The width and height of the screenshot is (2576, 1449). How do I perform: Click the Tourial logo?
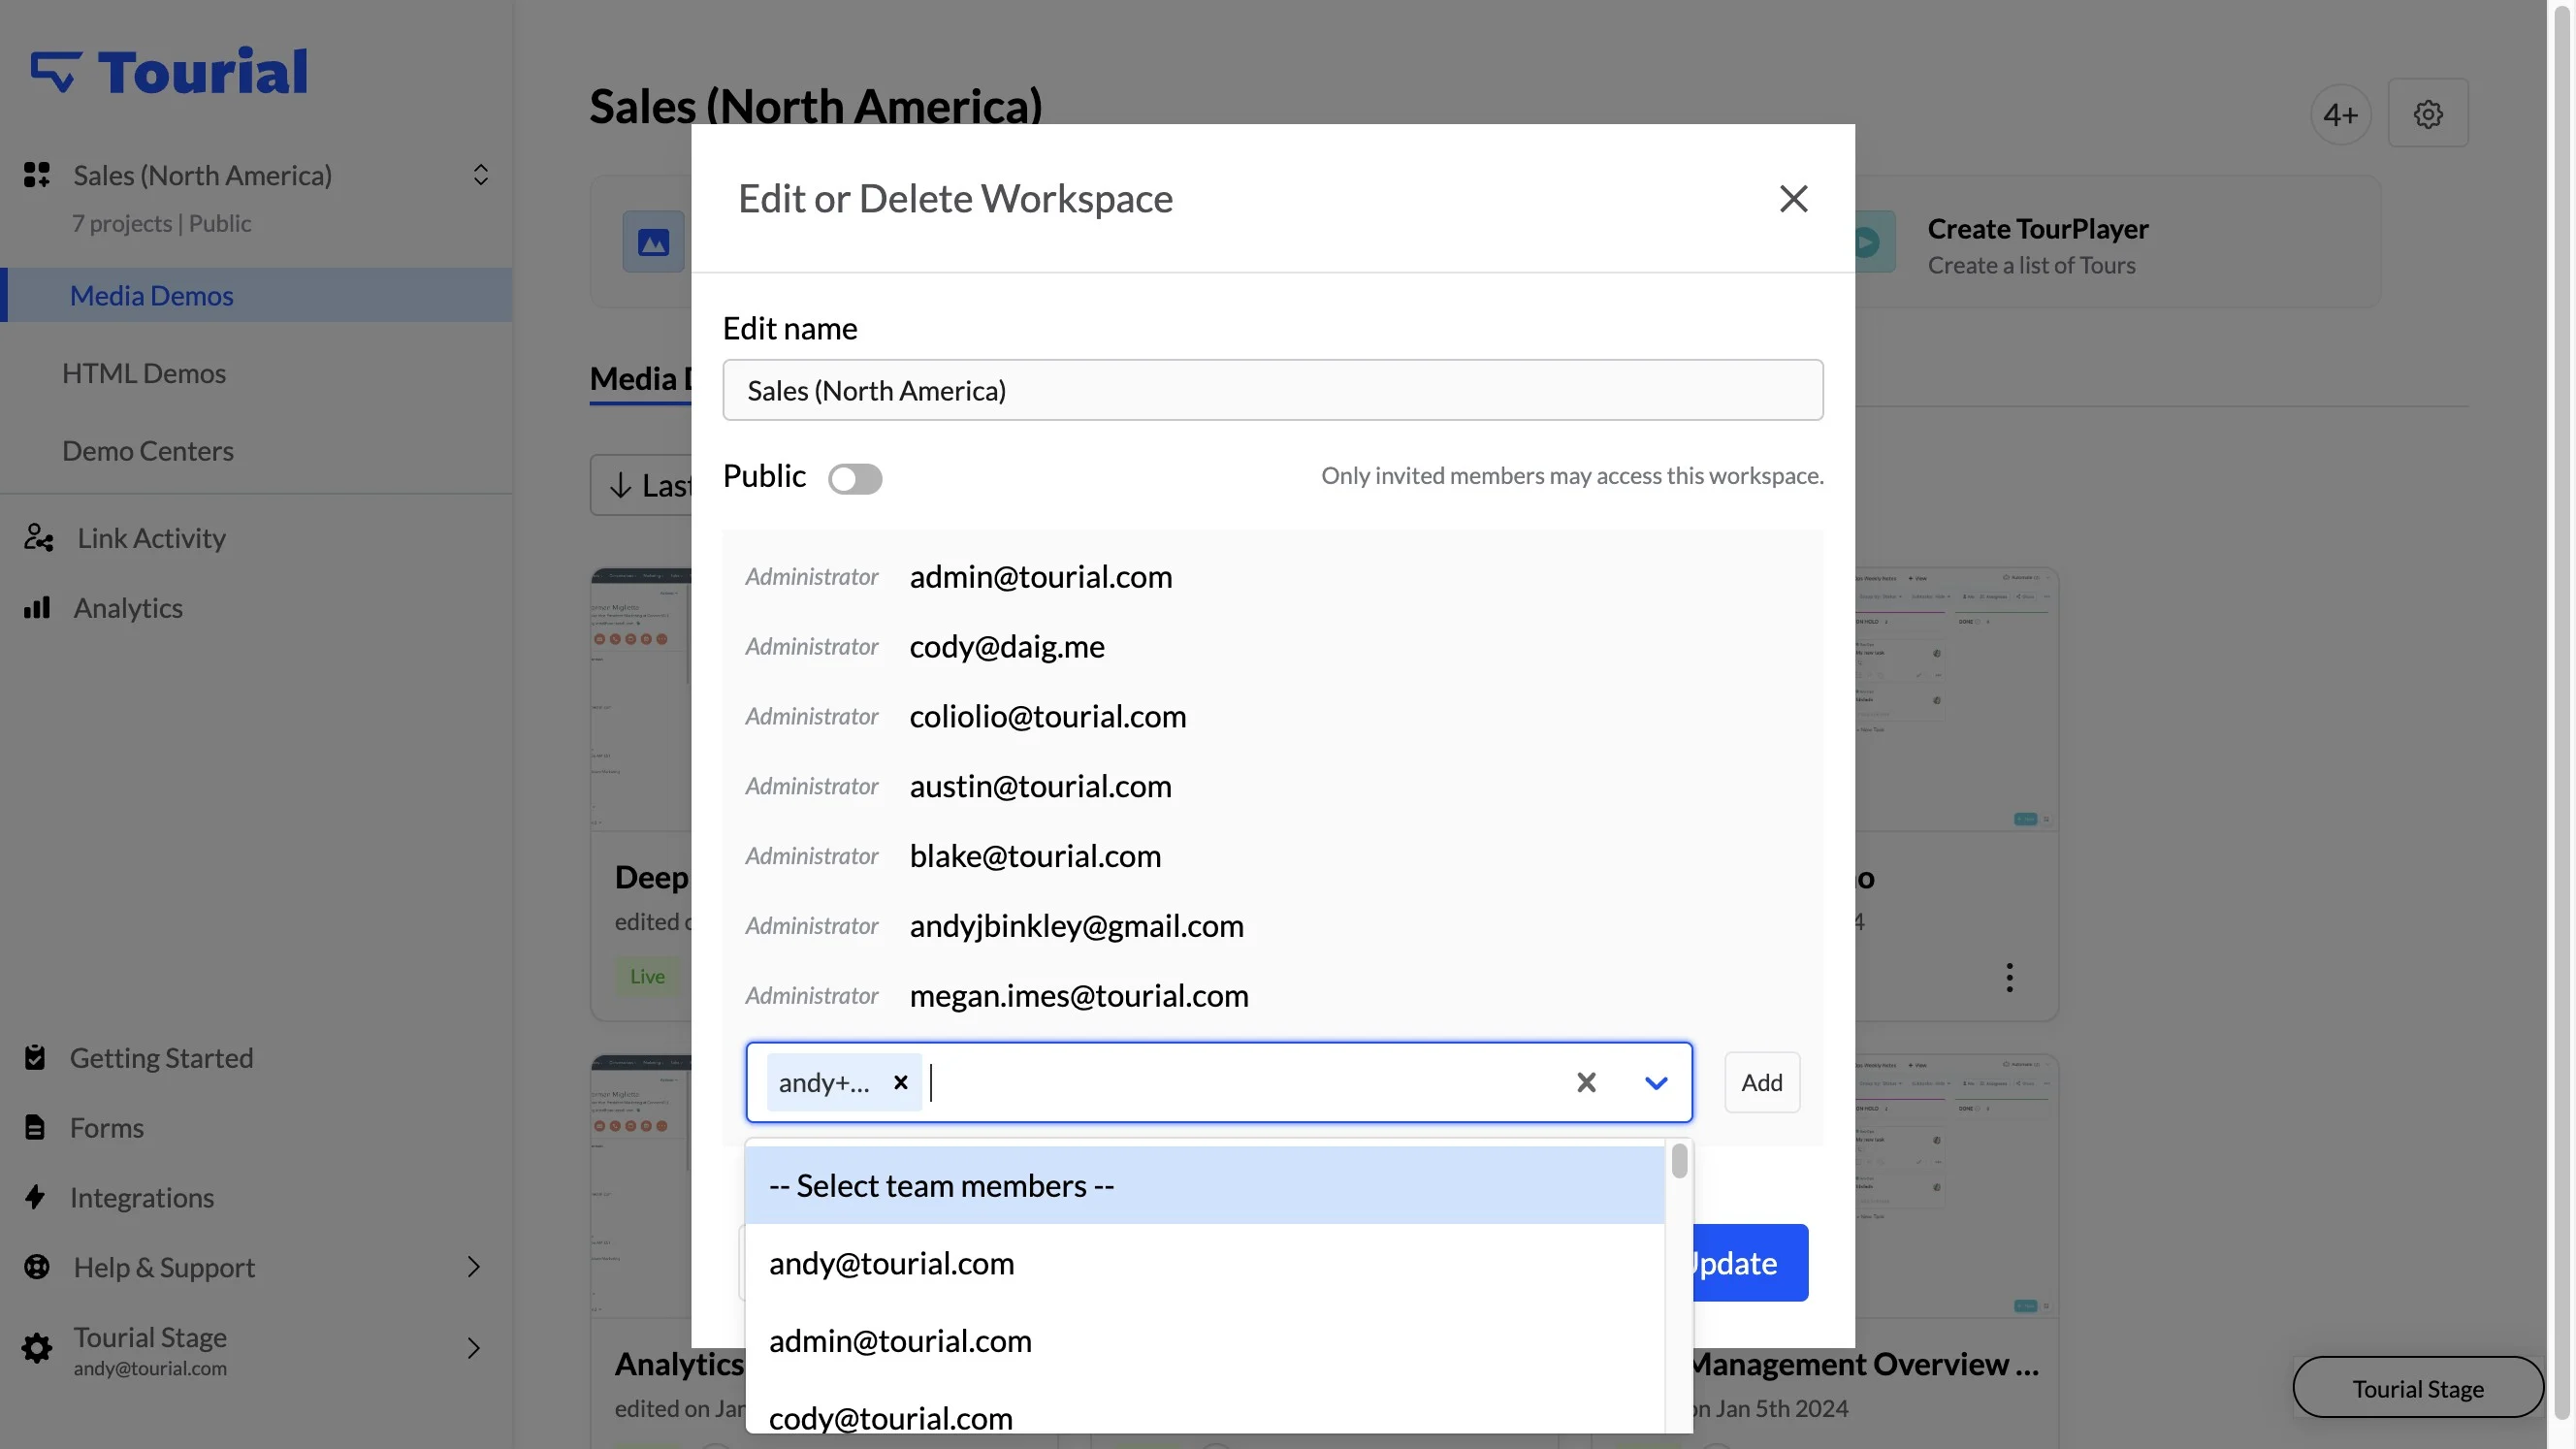pos(168,72)
